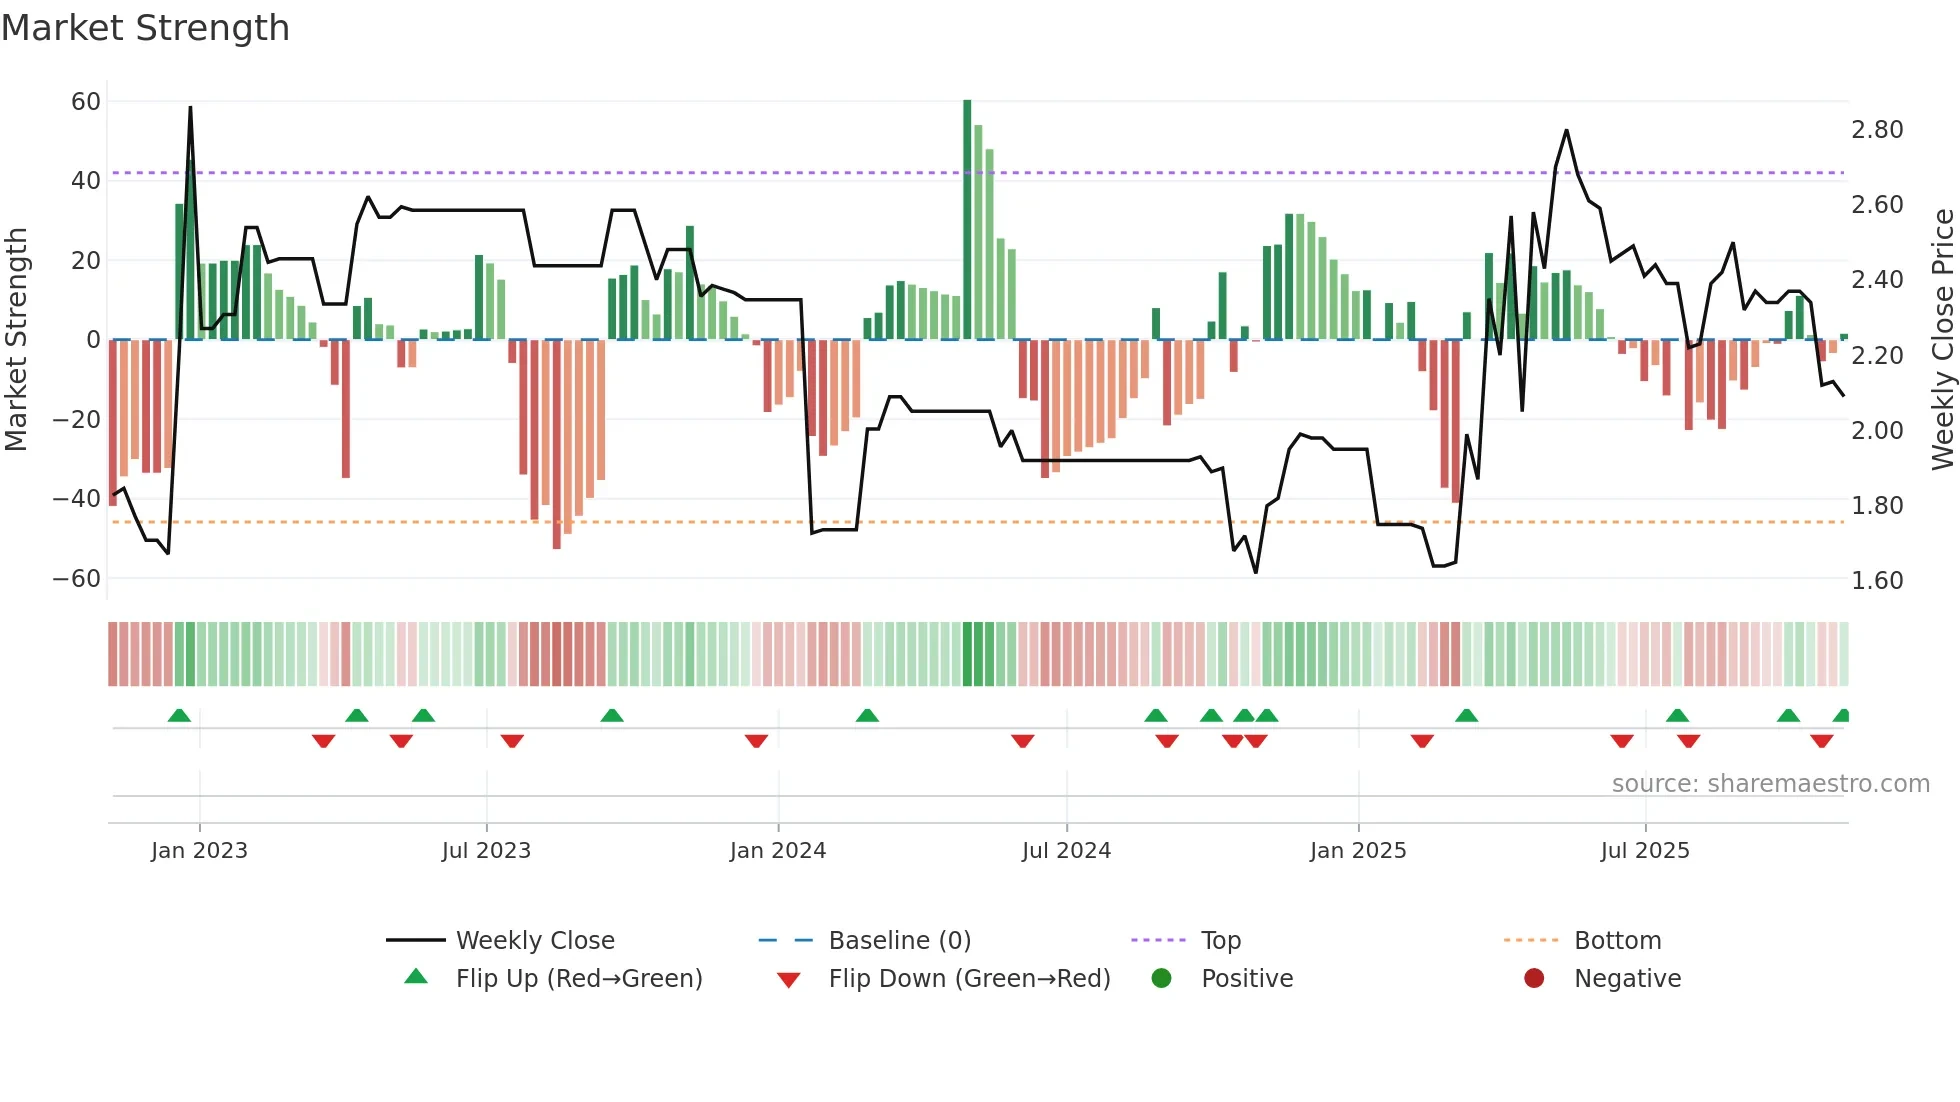Viewport: 1960px width, 1102px height.
Task: Click the orange dotted Bottom swatch in legend
Action: 1531,940
